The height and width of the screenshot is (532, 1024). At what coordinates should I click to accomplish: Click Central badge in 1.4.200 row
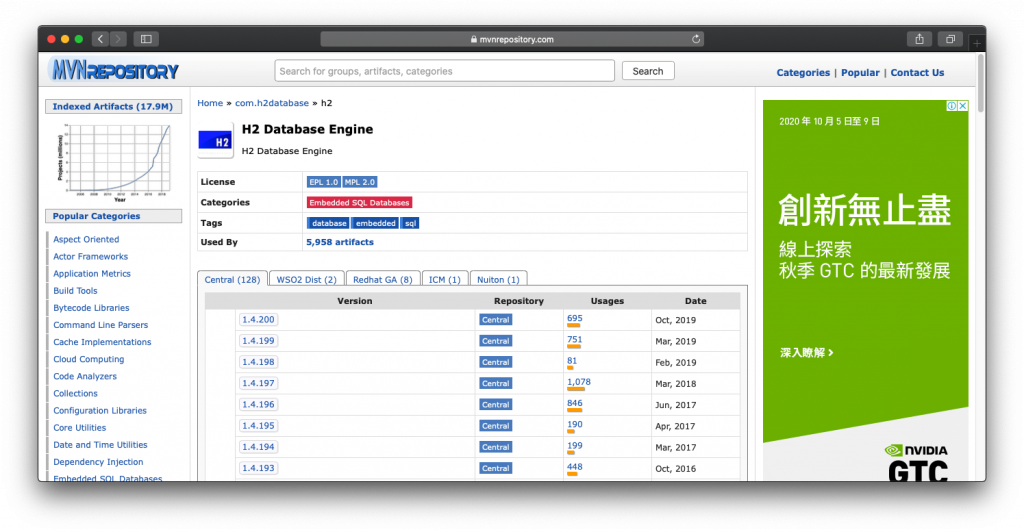coord(496,320)
